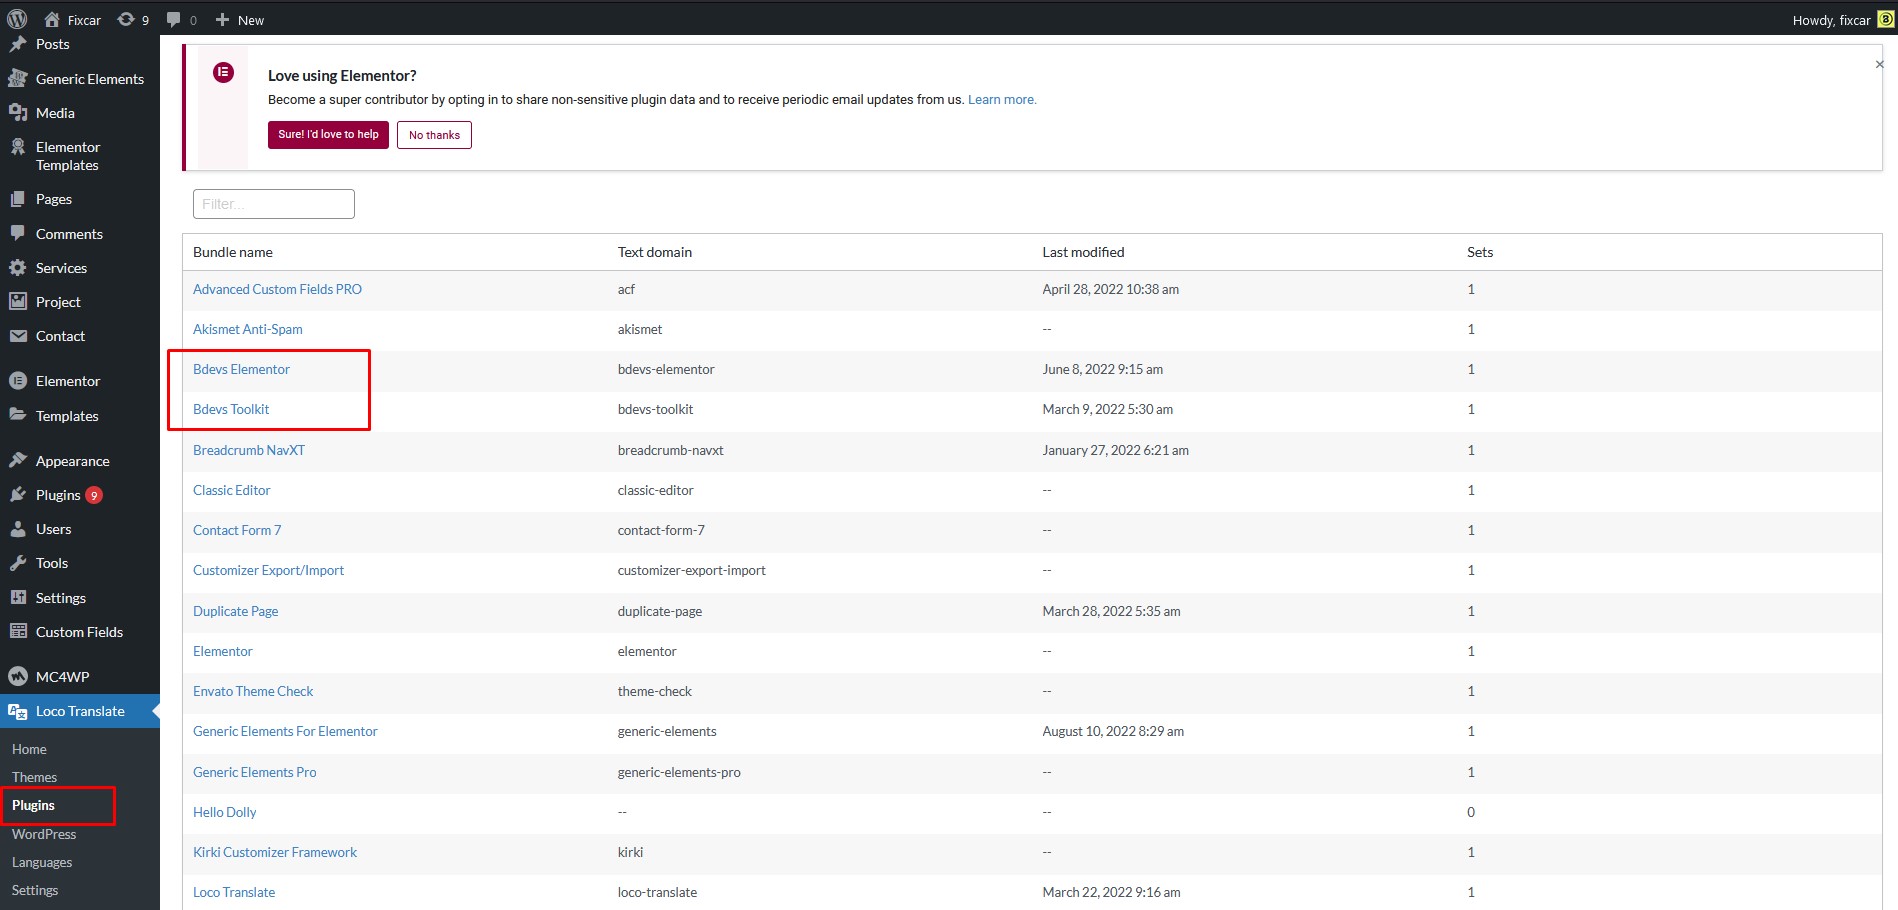Image resolution: width=1898 pixels, height=910 pixels.
Task: Open the comments bubble icon in the admin bar
Action: coord(174,19)
